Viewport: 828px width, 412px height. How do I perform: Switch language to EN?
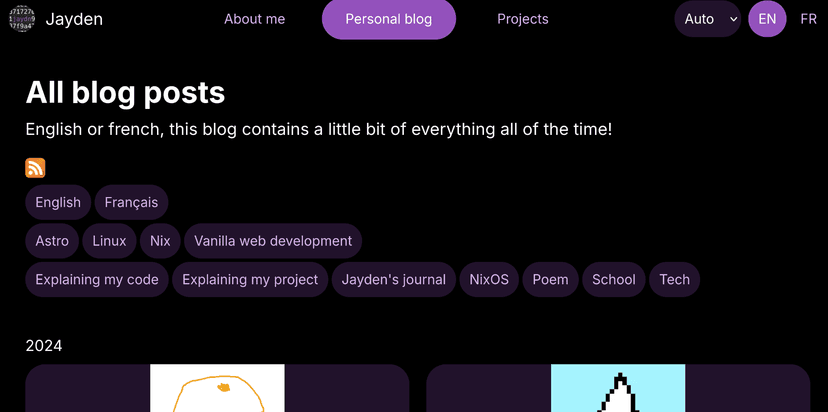767,19
